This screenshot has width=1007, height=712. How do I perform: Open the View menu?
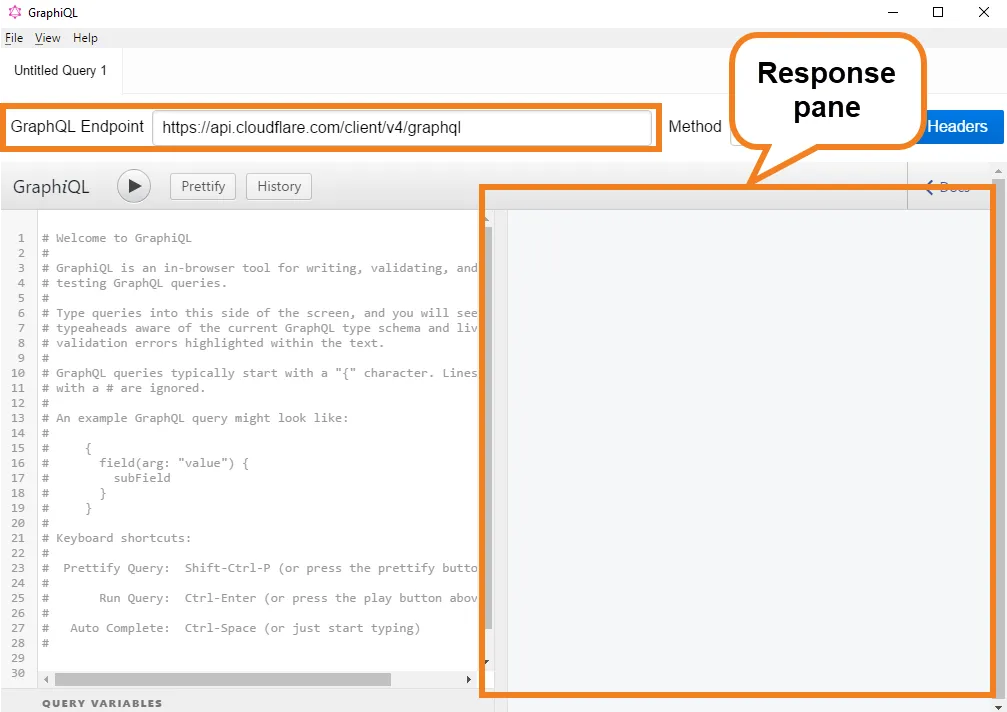coord(47,38)
